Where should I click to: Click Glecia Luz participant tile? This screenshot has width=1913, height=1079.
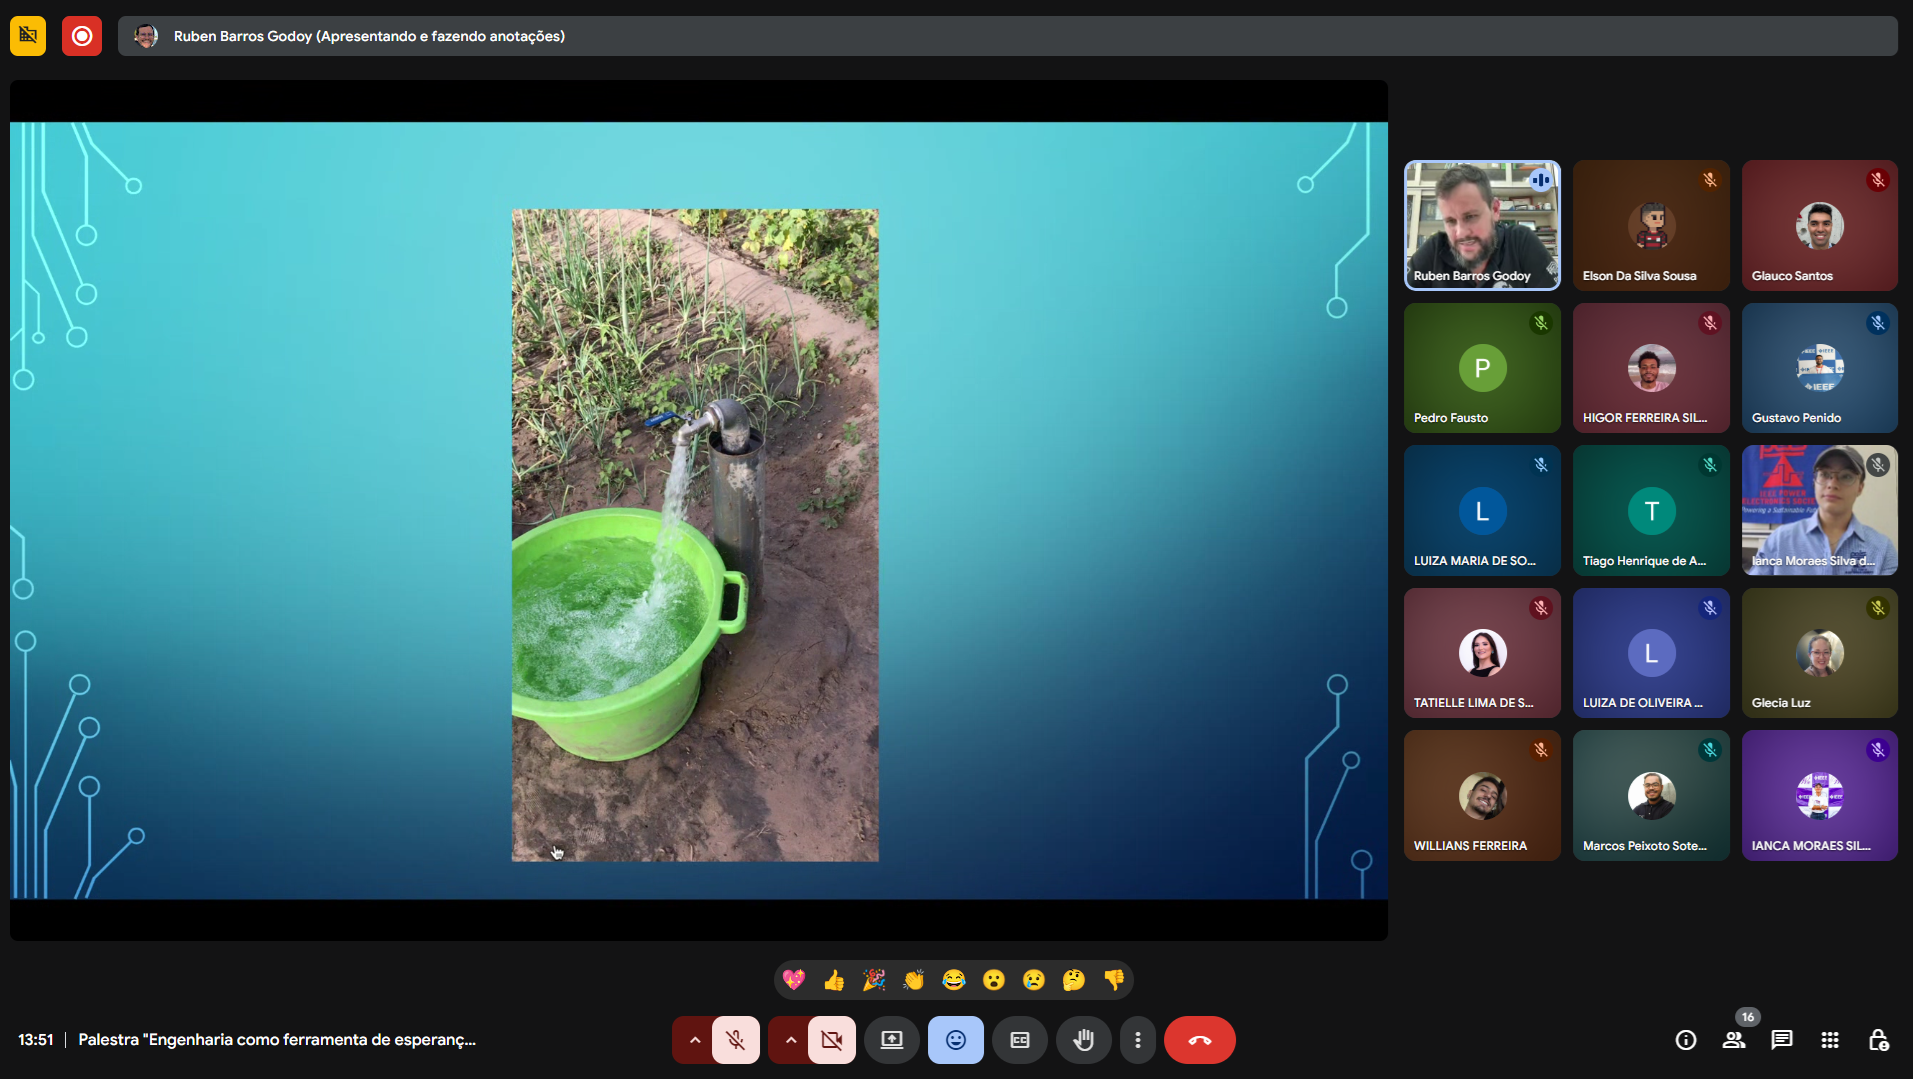(1819, 652)
